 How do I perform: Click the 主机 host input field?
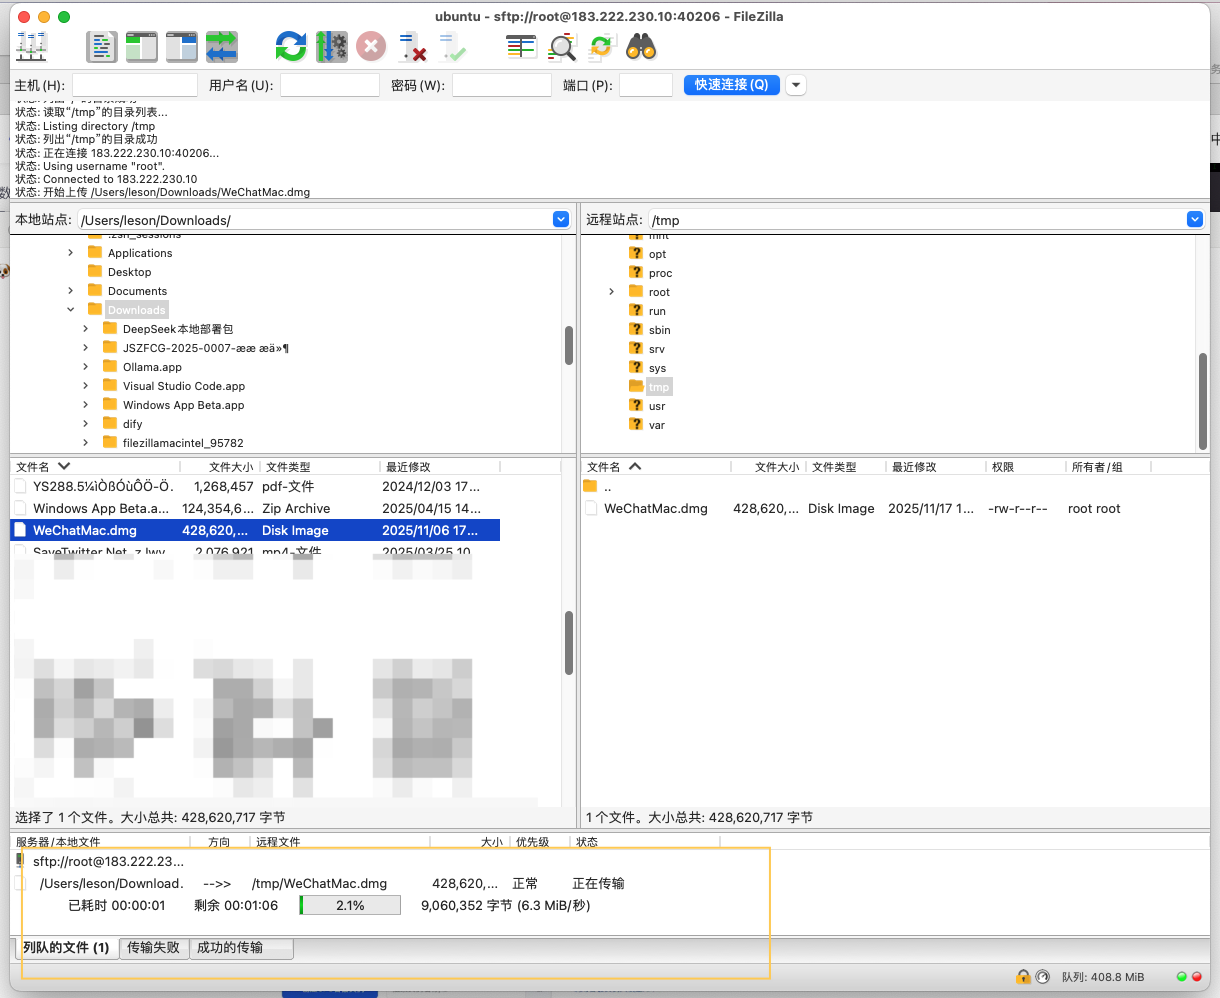pos(135,85)
